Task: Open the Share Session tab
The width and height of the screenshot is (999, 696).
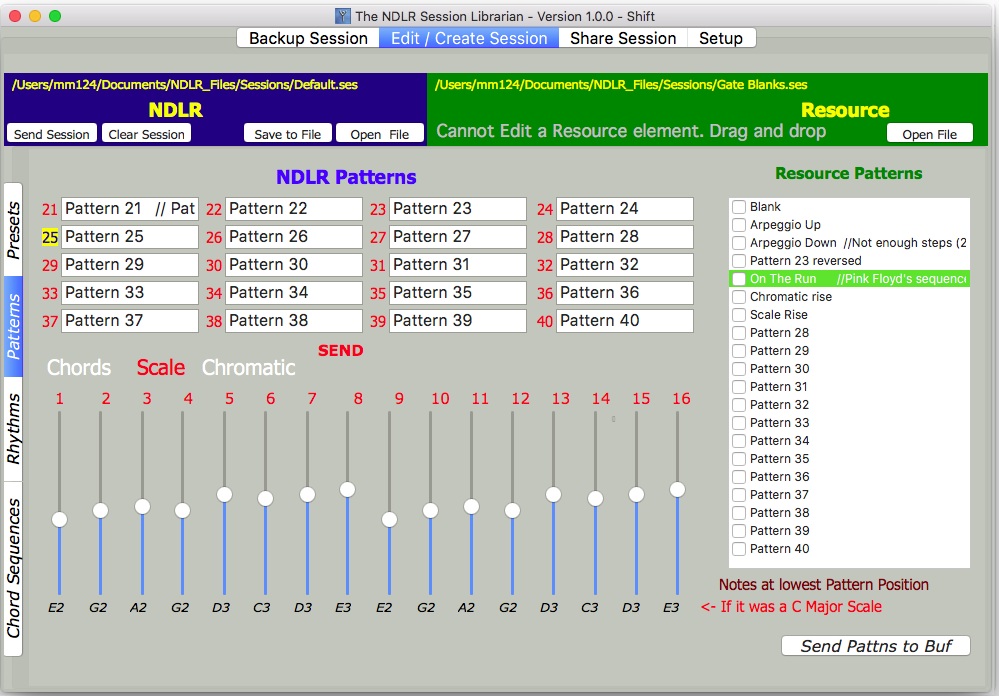Action: tap(623, 38)
